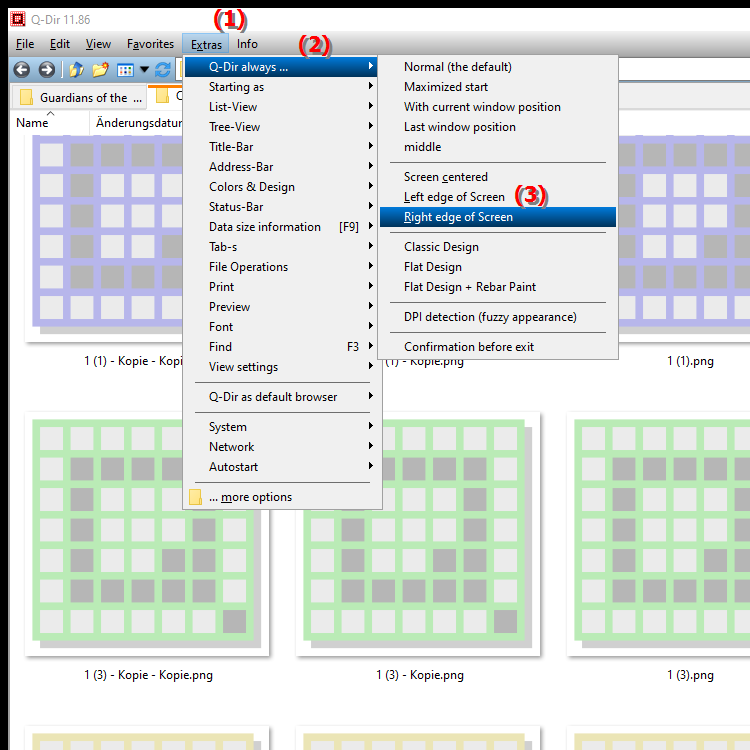
Task: Click ... more options entry
Action: 281,497
